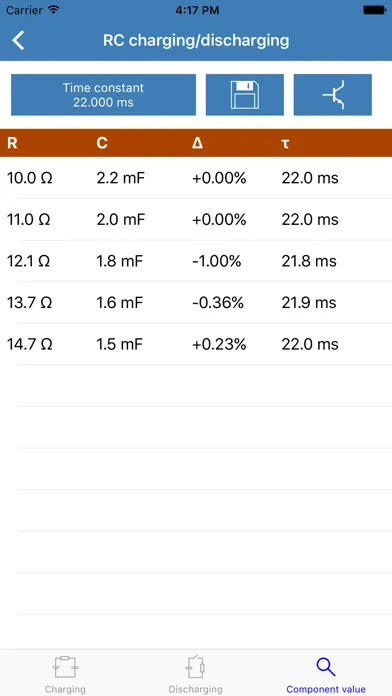Tap the back arrow in header

[x=18, y=40]
